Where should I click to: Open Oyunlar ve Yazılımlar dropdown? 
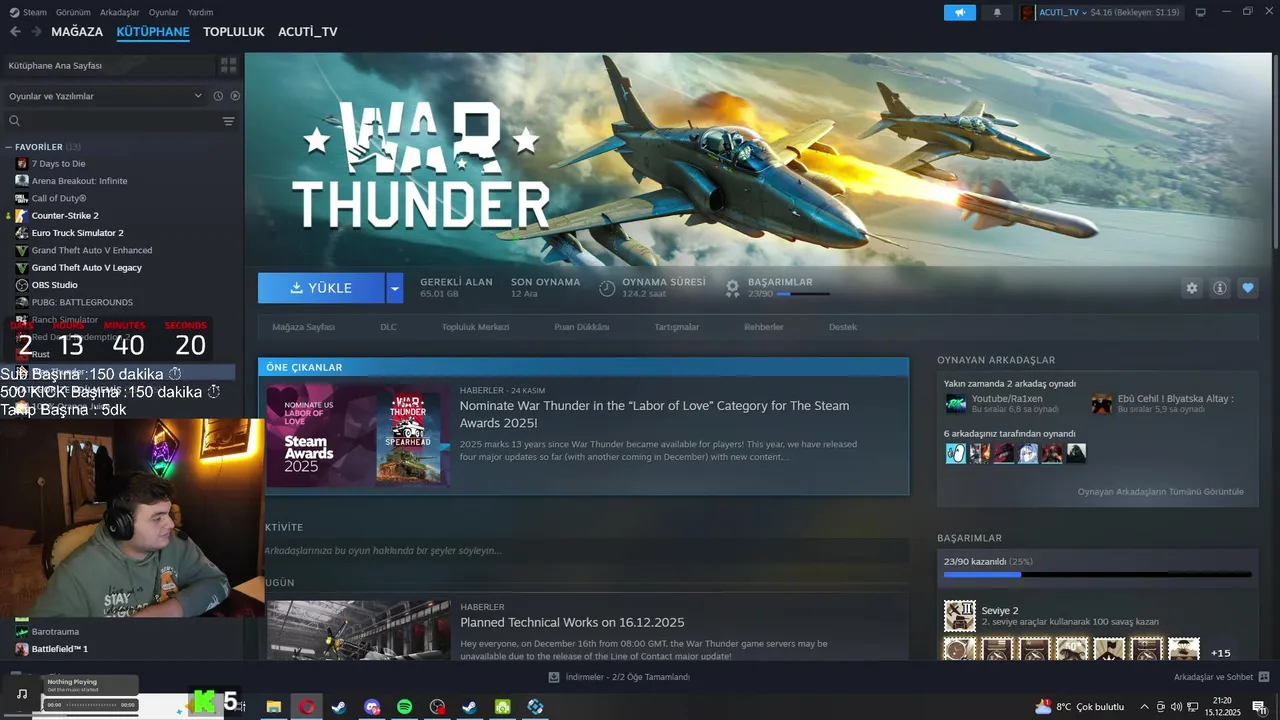tap(105, 96)
